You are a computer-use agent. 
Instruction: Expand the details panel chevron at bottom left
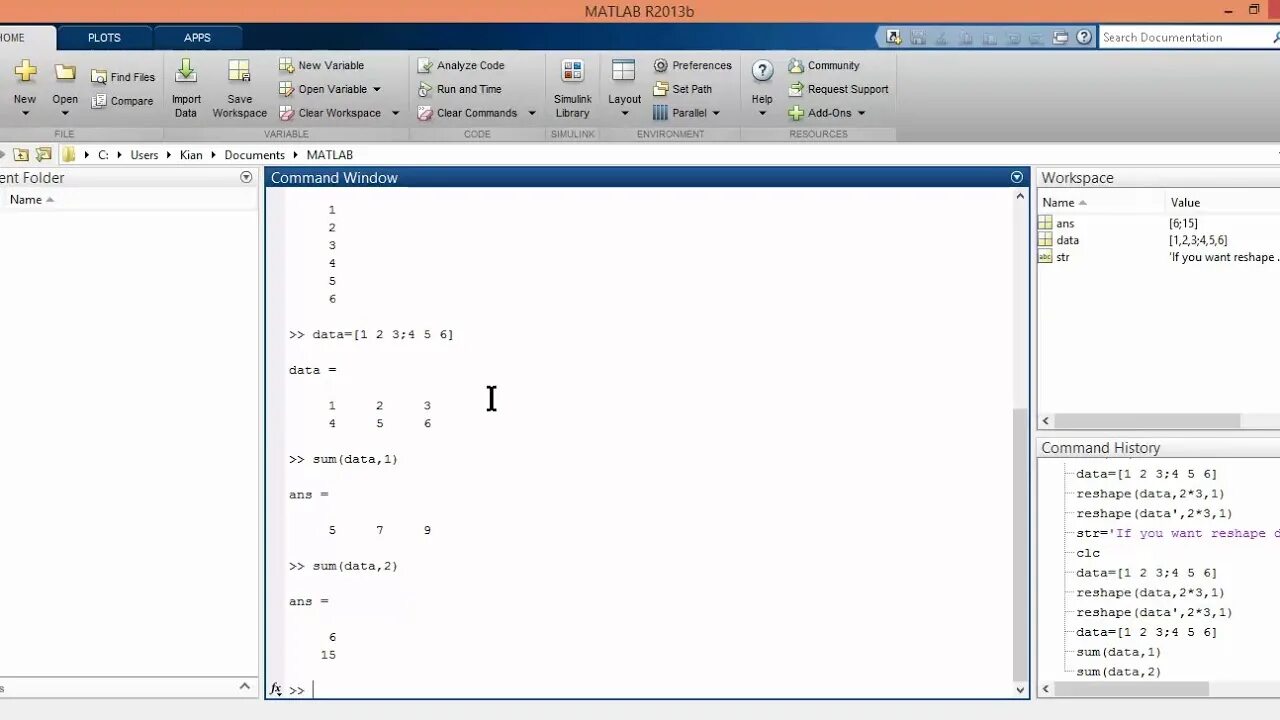click(x=245, y=686)
